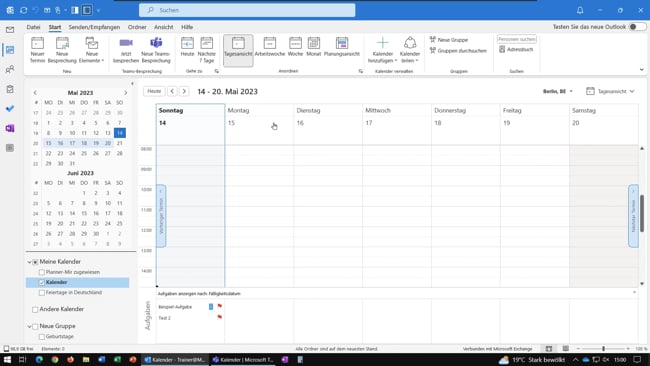Click Neue Gruppe

pos(449,40)
